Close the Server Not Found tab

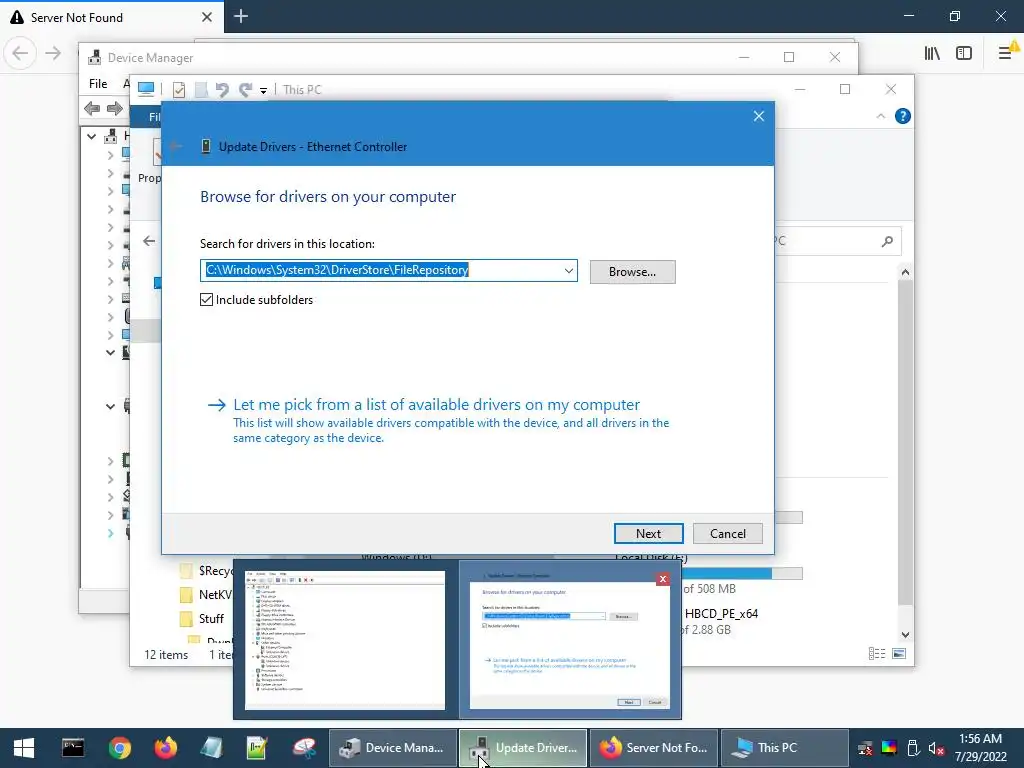206,17
